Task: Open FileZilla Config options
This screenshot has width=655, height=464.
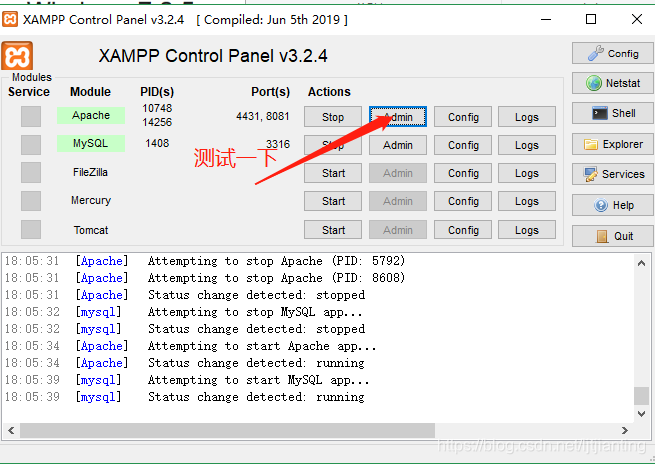Action: tap(463, 173)
